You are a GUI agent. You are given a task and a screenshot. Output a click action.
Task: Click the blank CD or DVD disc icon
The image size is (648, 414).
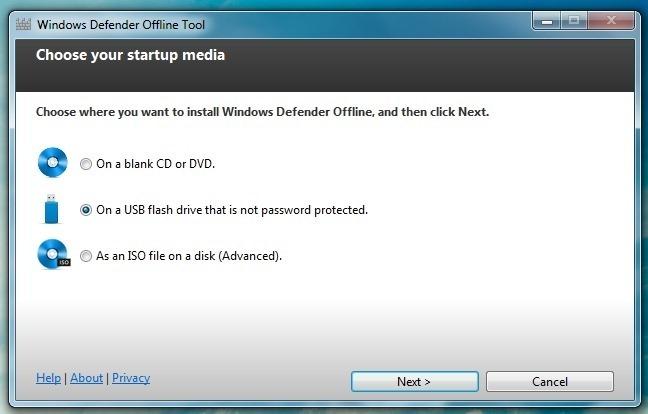(52, 163)
